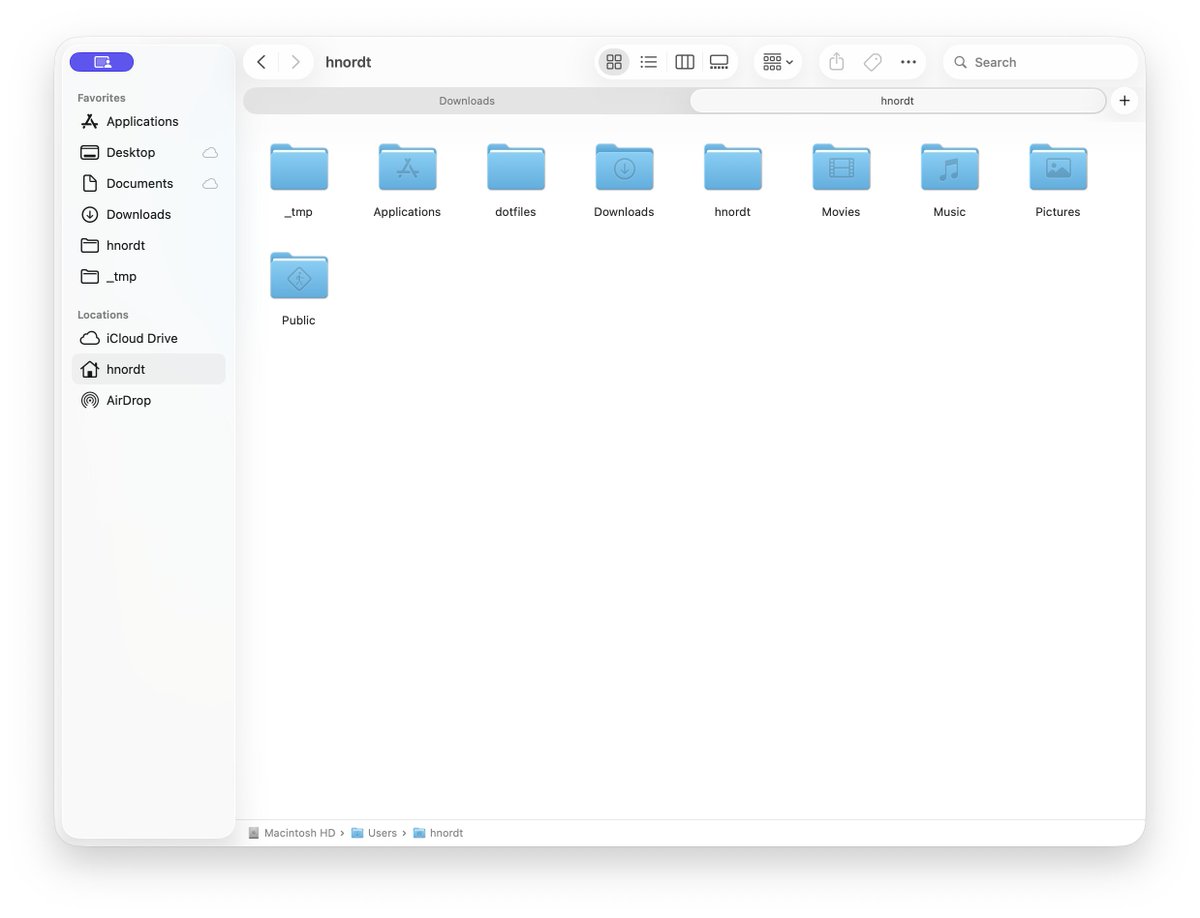Select the _tmp folder icon
1200x918 pixels.
pos(299,167)
